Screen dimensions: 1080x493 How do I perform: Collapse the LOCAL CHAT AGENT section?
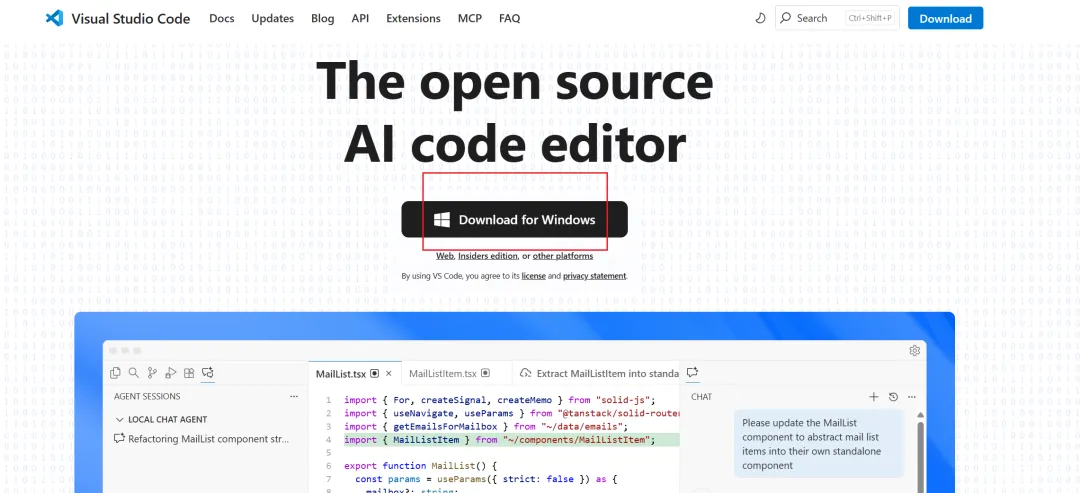pyautogui.click(x=120, y=419)
